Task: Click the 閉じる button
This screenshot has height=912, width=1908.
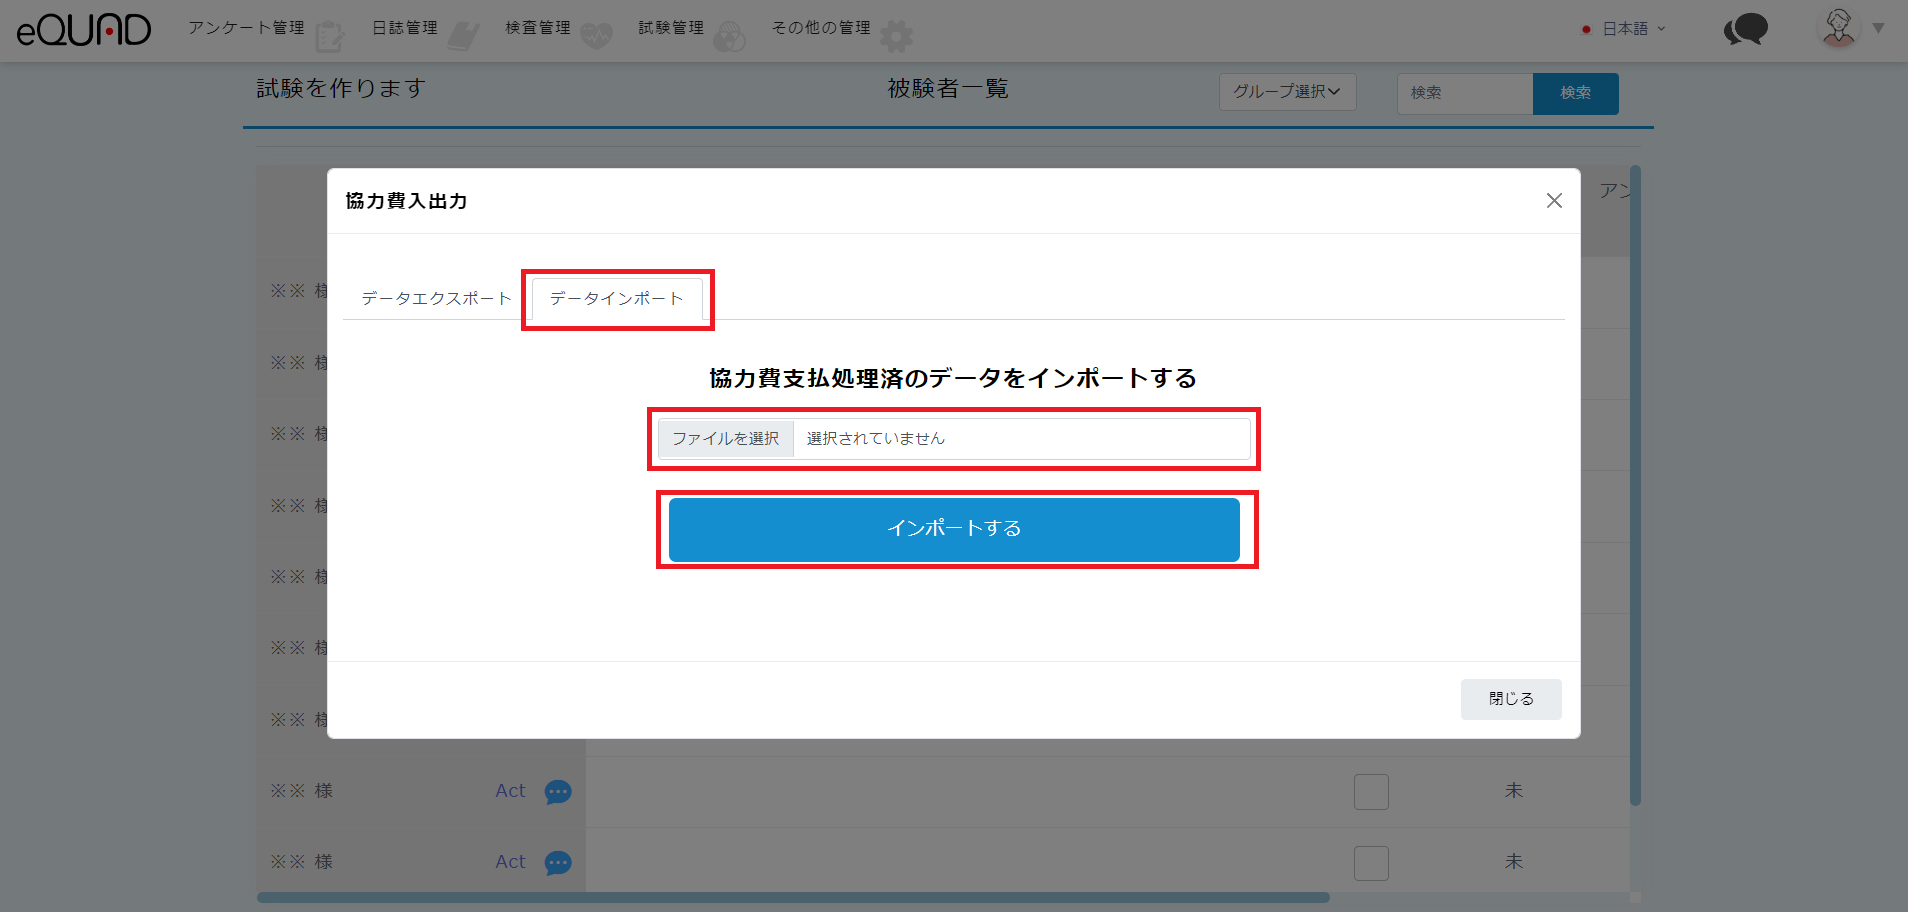Action: click(1510, 699)
